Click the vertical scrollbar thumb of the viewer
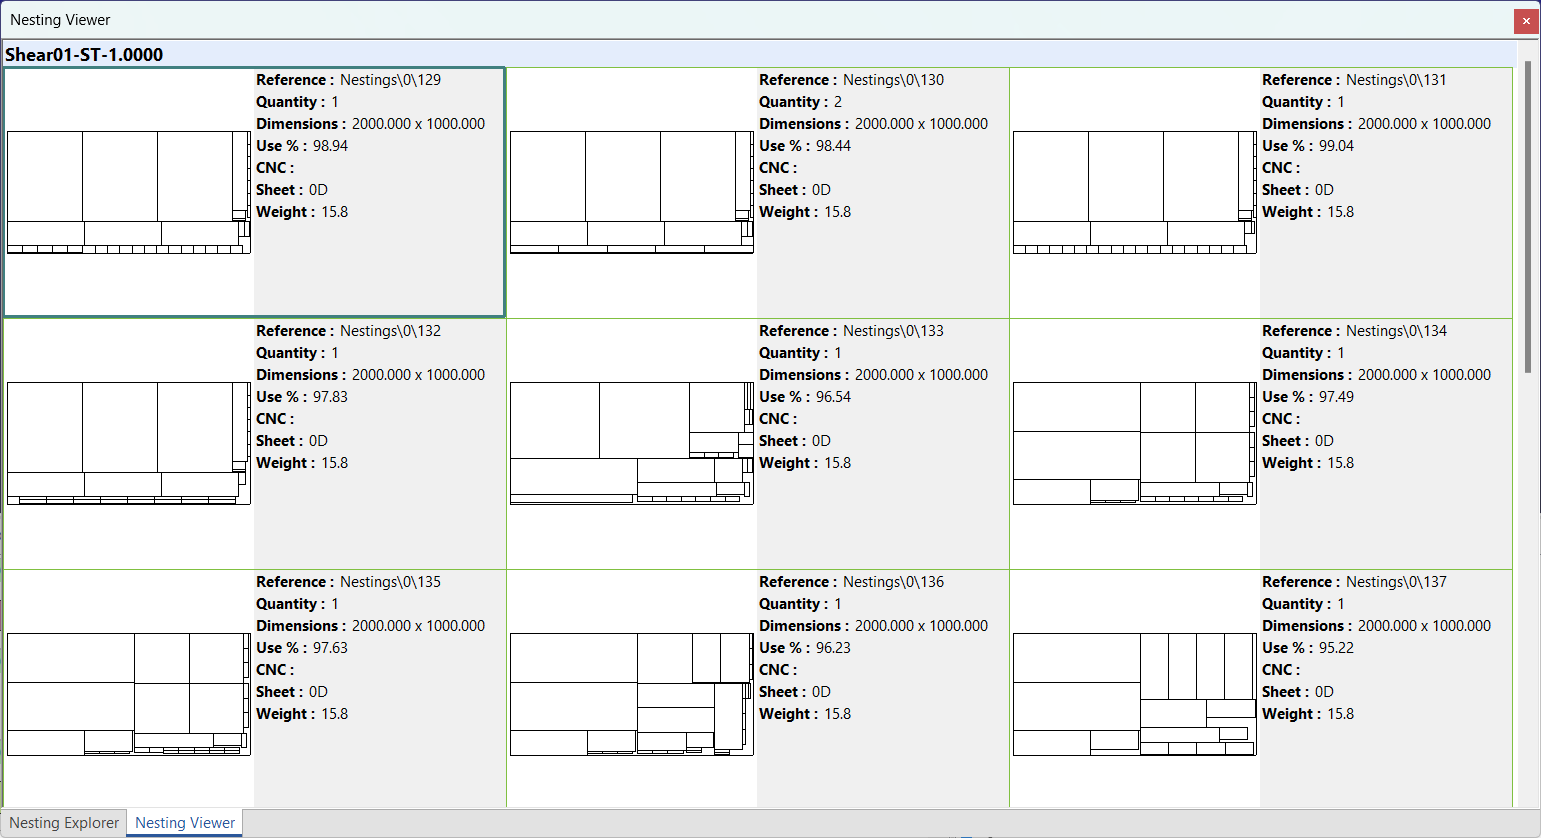Viewport: 1541px width, 838px height. coord(1528,216)
